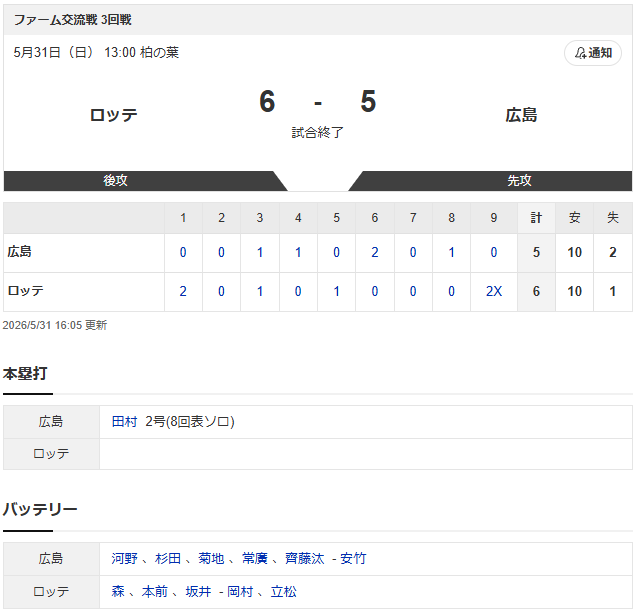
Task: Click ロッテ team name in score header
Action: (x=114, y=115)
